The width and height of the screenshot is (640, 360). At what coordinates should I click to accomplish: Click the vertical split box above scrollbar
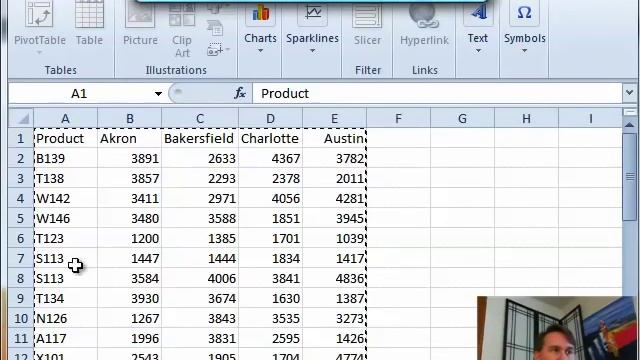click(x=630, y=112)
